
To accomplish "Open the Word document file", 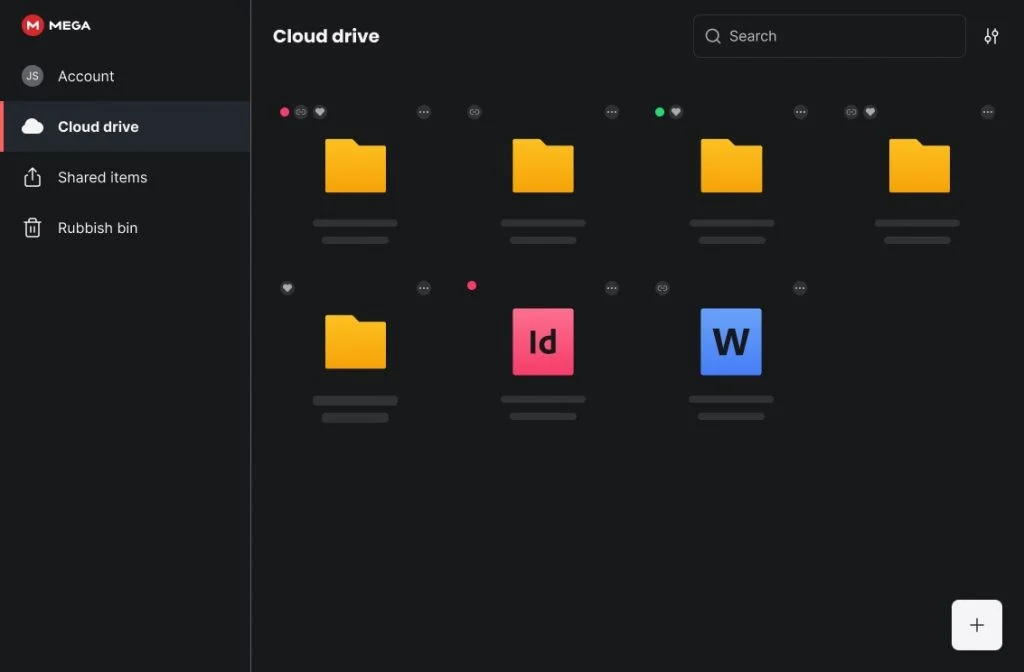I will [x=731, y=342].
